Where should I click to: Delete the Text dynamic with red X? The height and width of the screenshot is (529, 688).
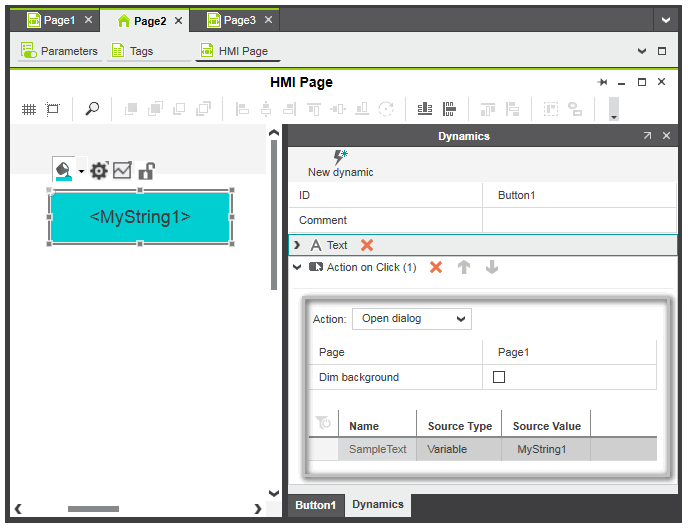[367, 245]
